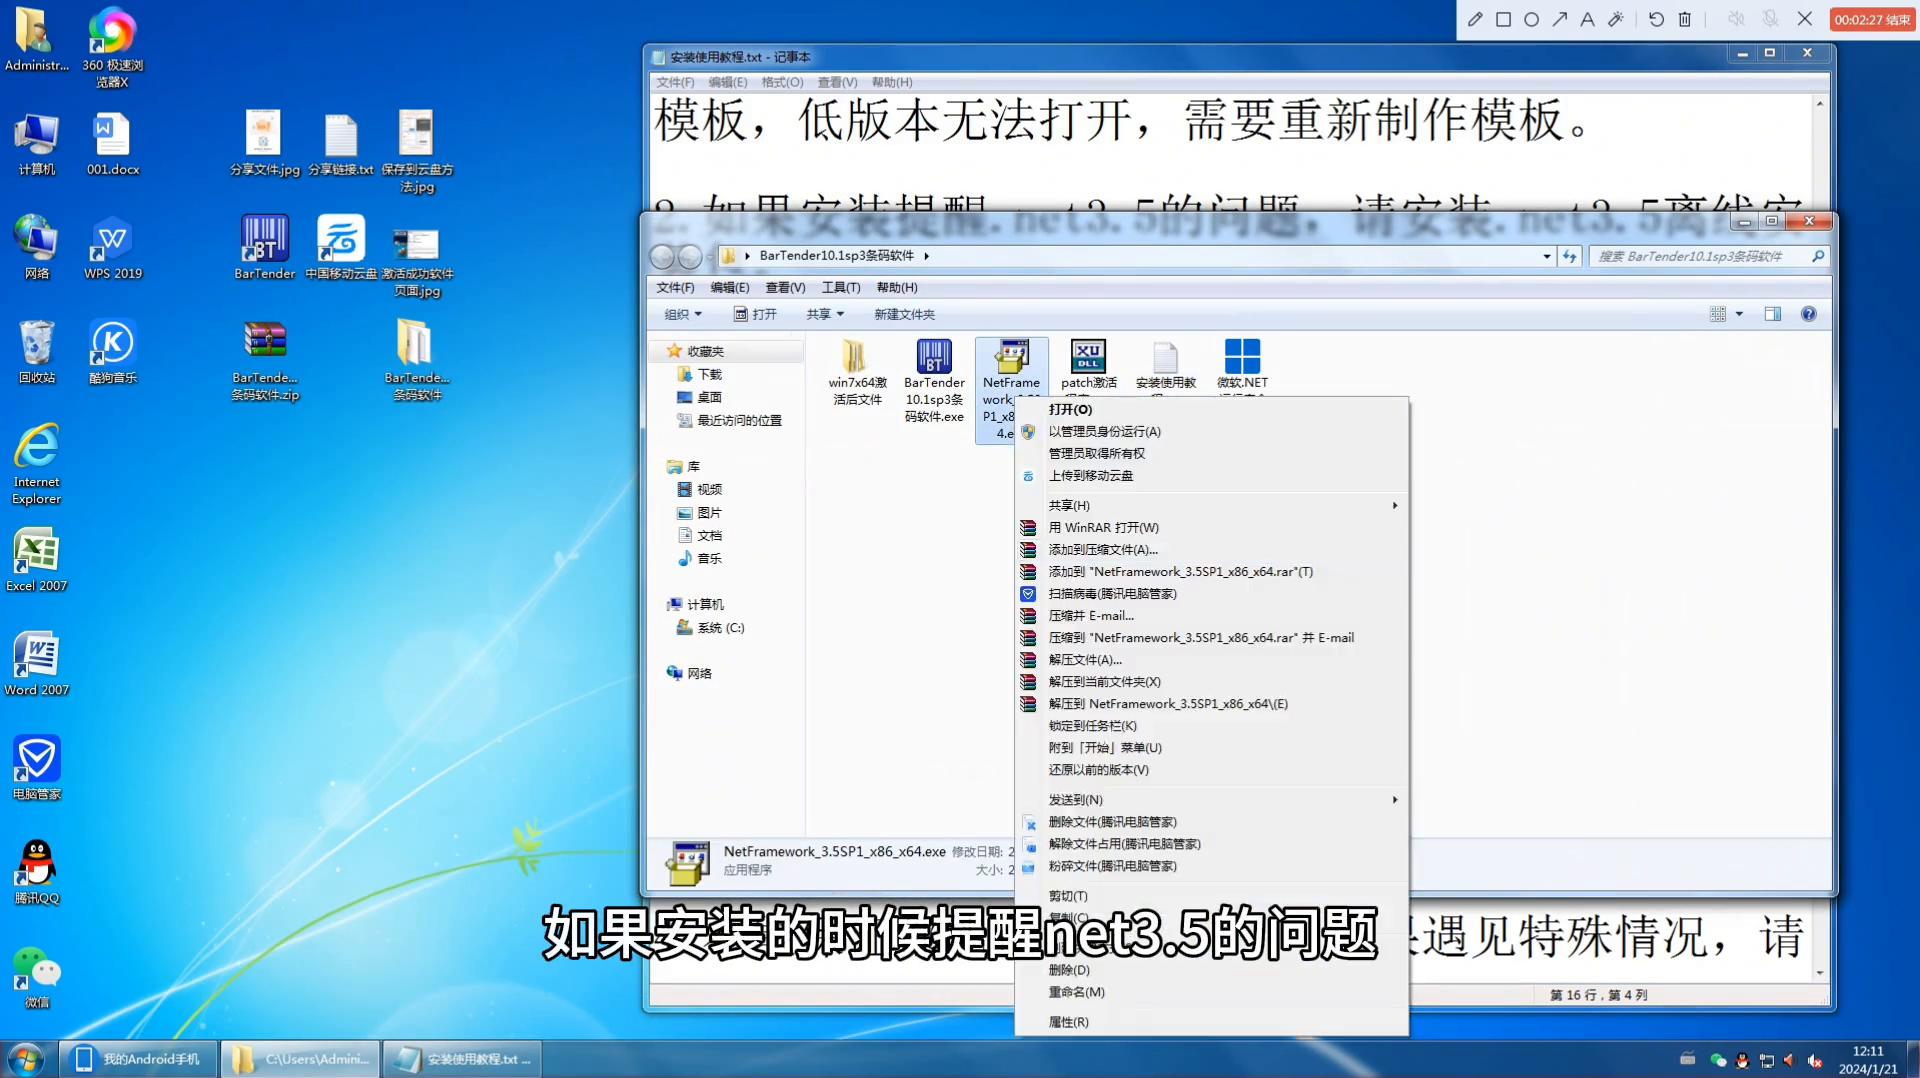Screen dimensions: 1920x1078
Task: Click the Explorer help question mark icon
Action: pyautogui.click(x=1808, y=314)
